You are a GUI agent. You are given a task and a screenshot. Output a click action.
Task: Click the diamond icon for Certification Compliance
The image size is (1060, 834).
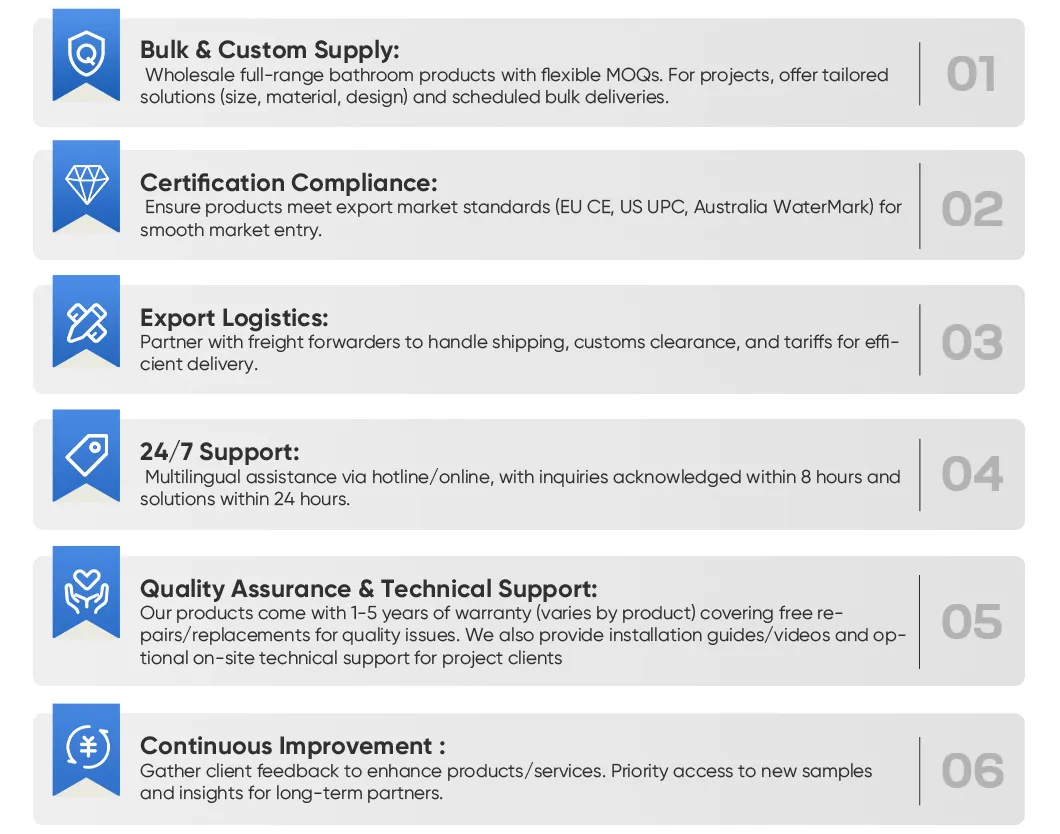(x=86, y=184)
